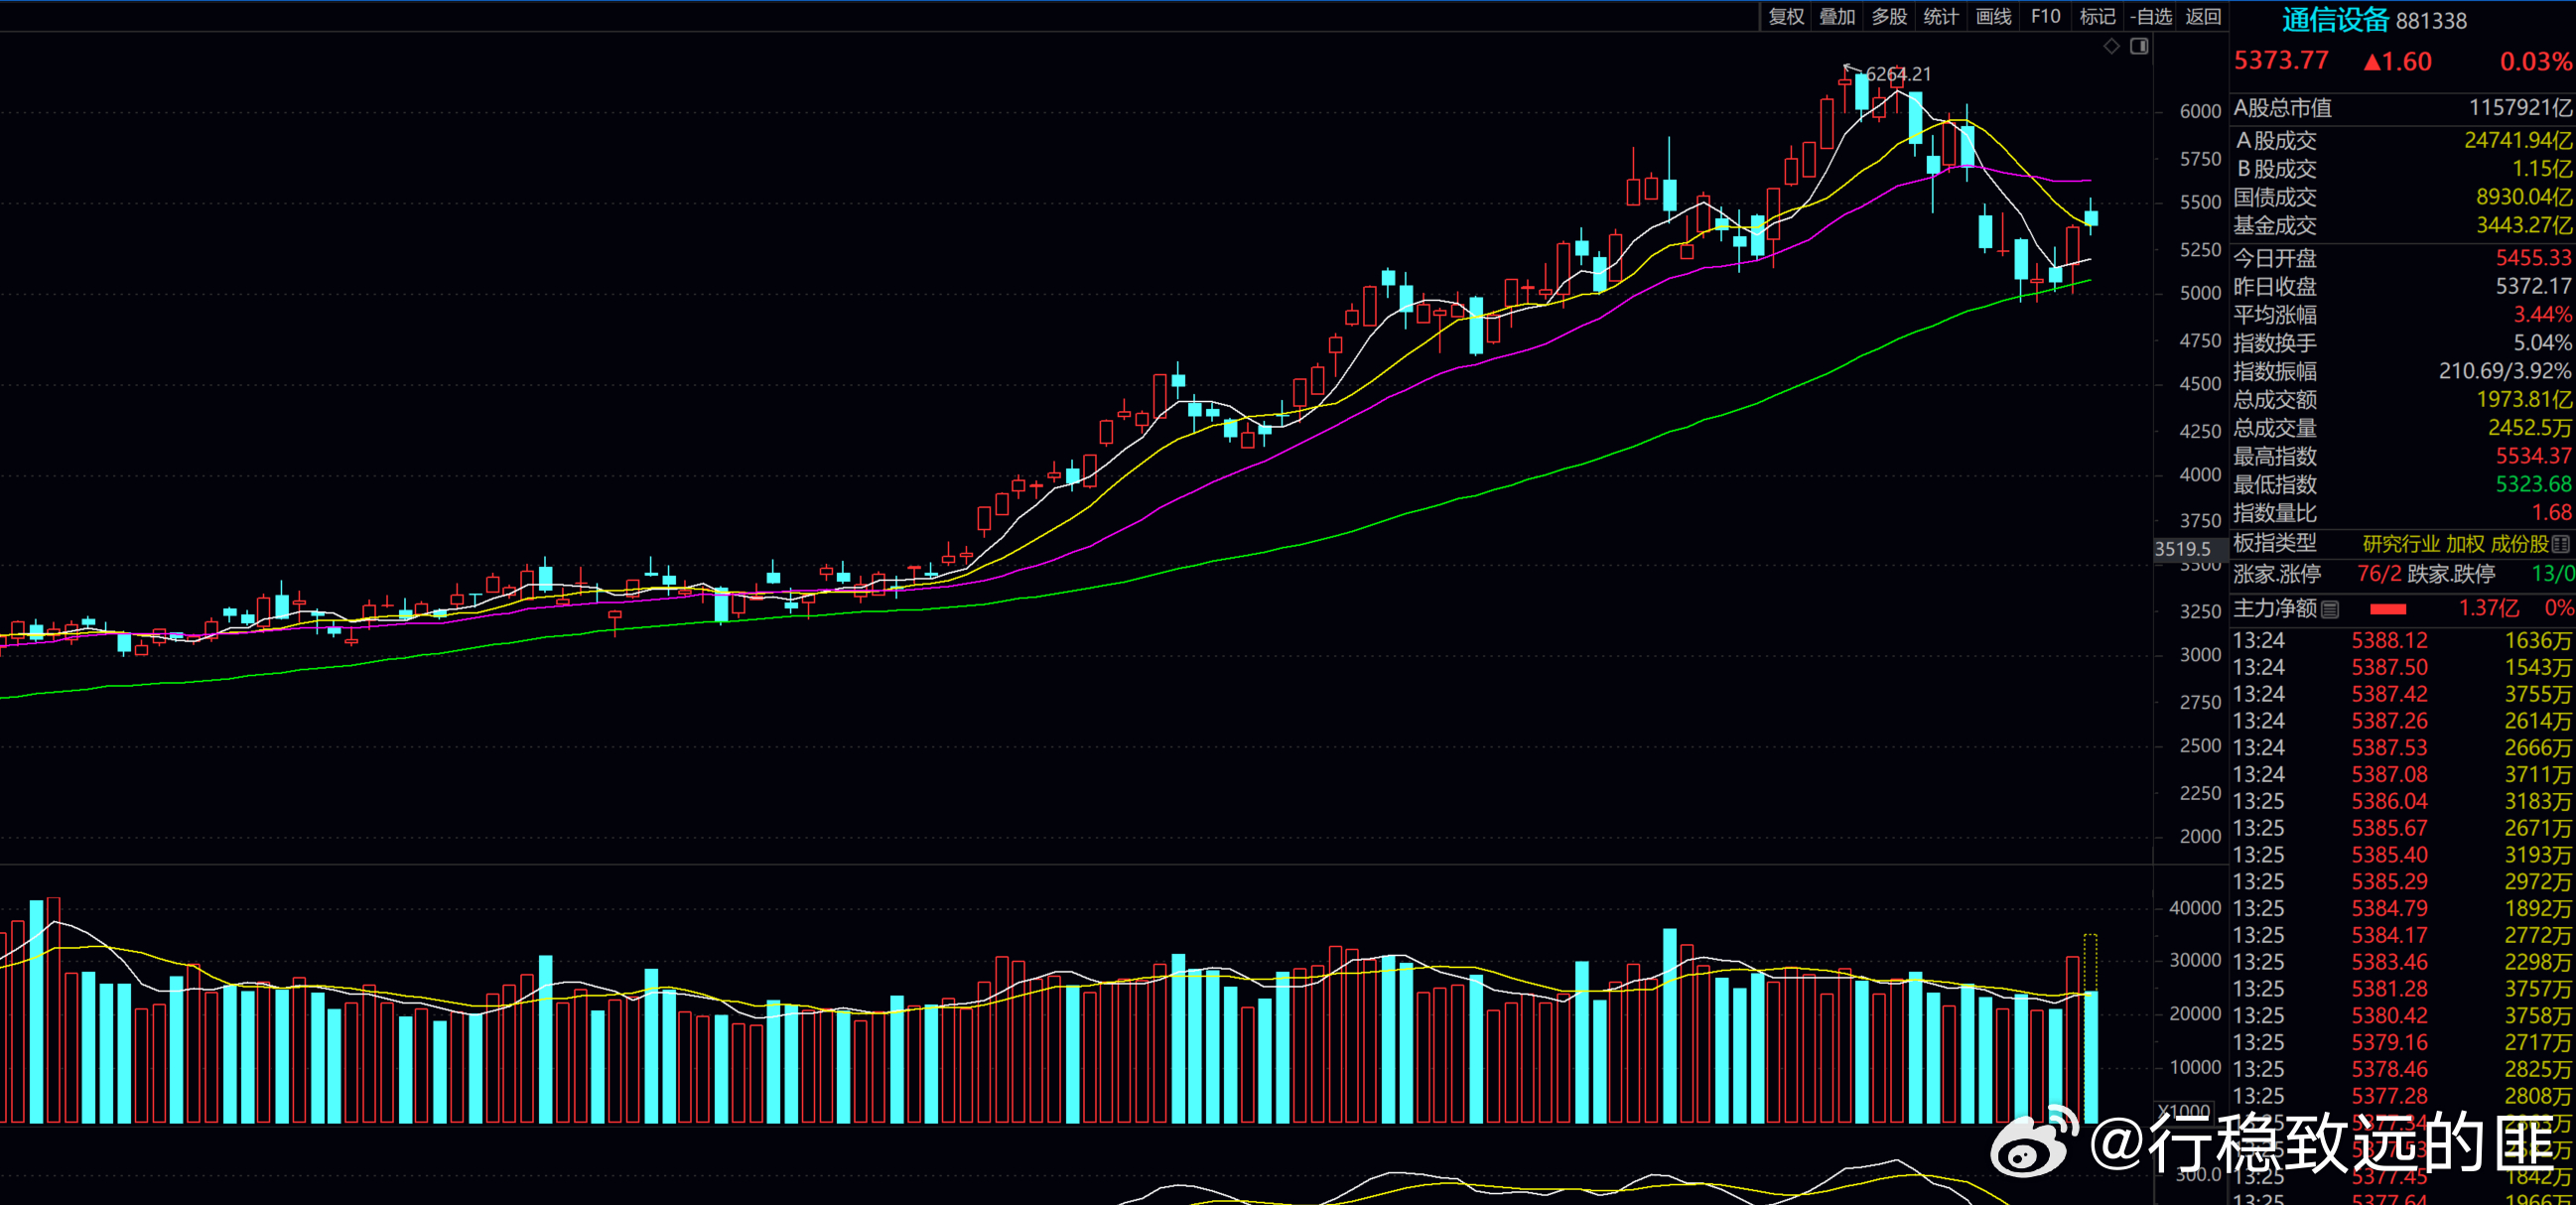The height and width of the screenshot is (1205, 2576).
Task: Click the 5000 price axis label
Action: pos(2199,293)
